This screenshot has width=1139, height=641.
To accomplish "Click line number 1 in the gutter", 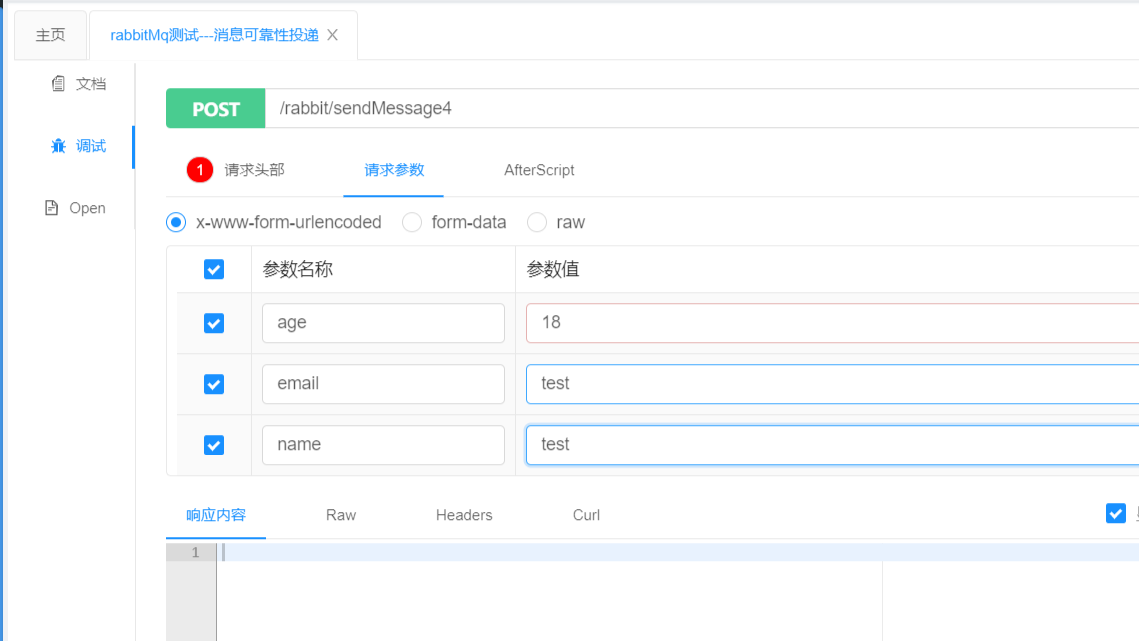I will click(x=195, y=552).
